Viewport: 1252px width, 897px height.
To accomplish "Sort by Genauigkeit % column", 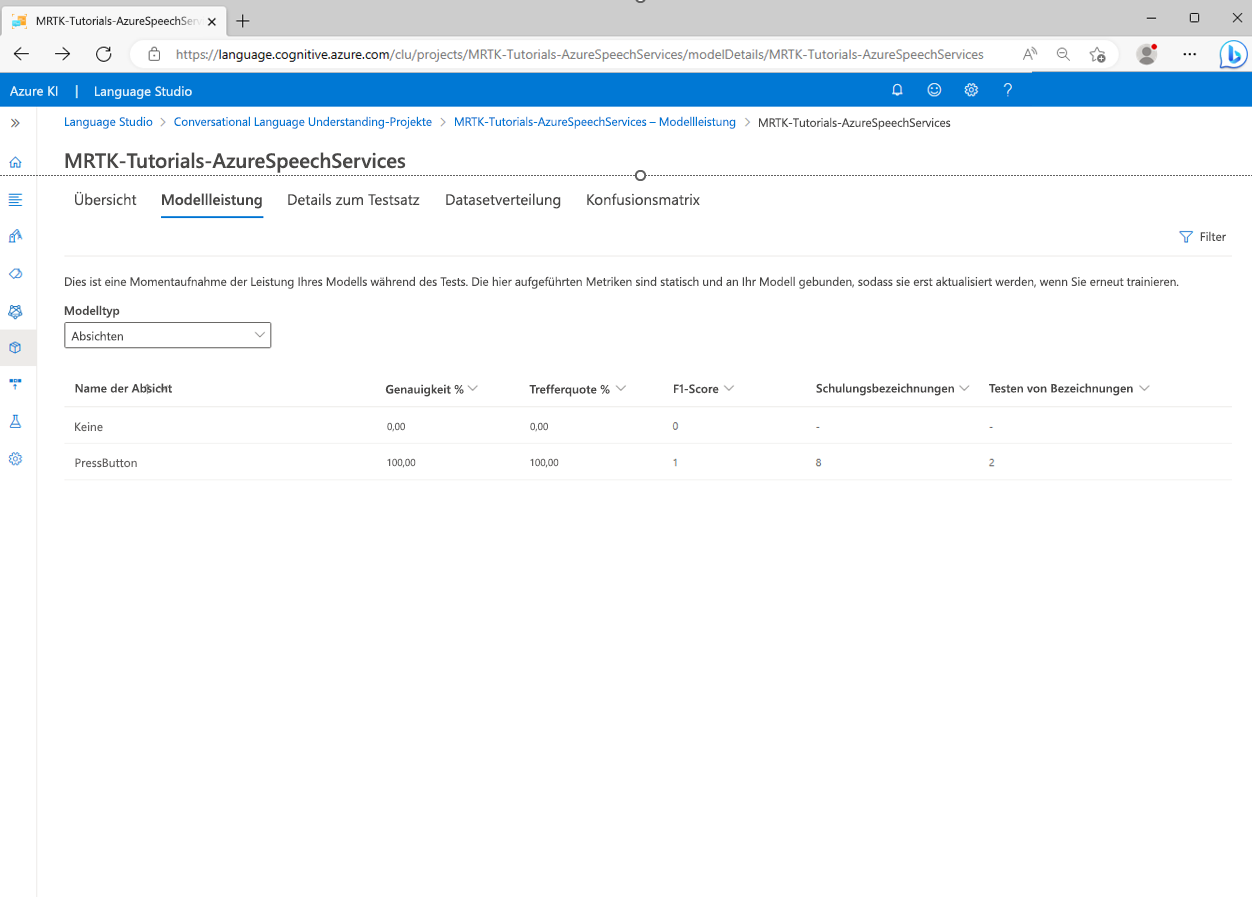I will click(473, 388).
